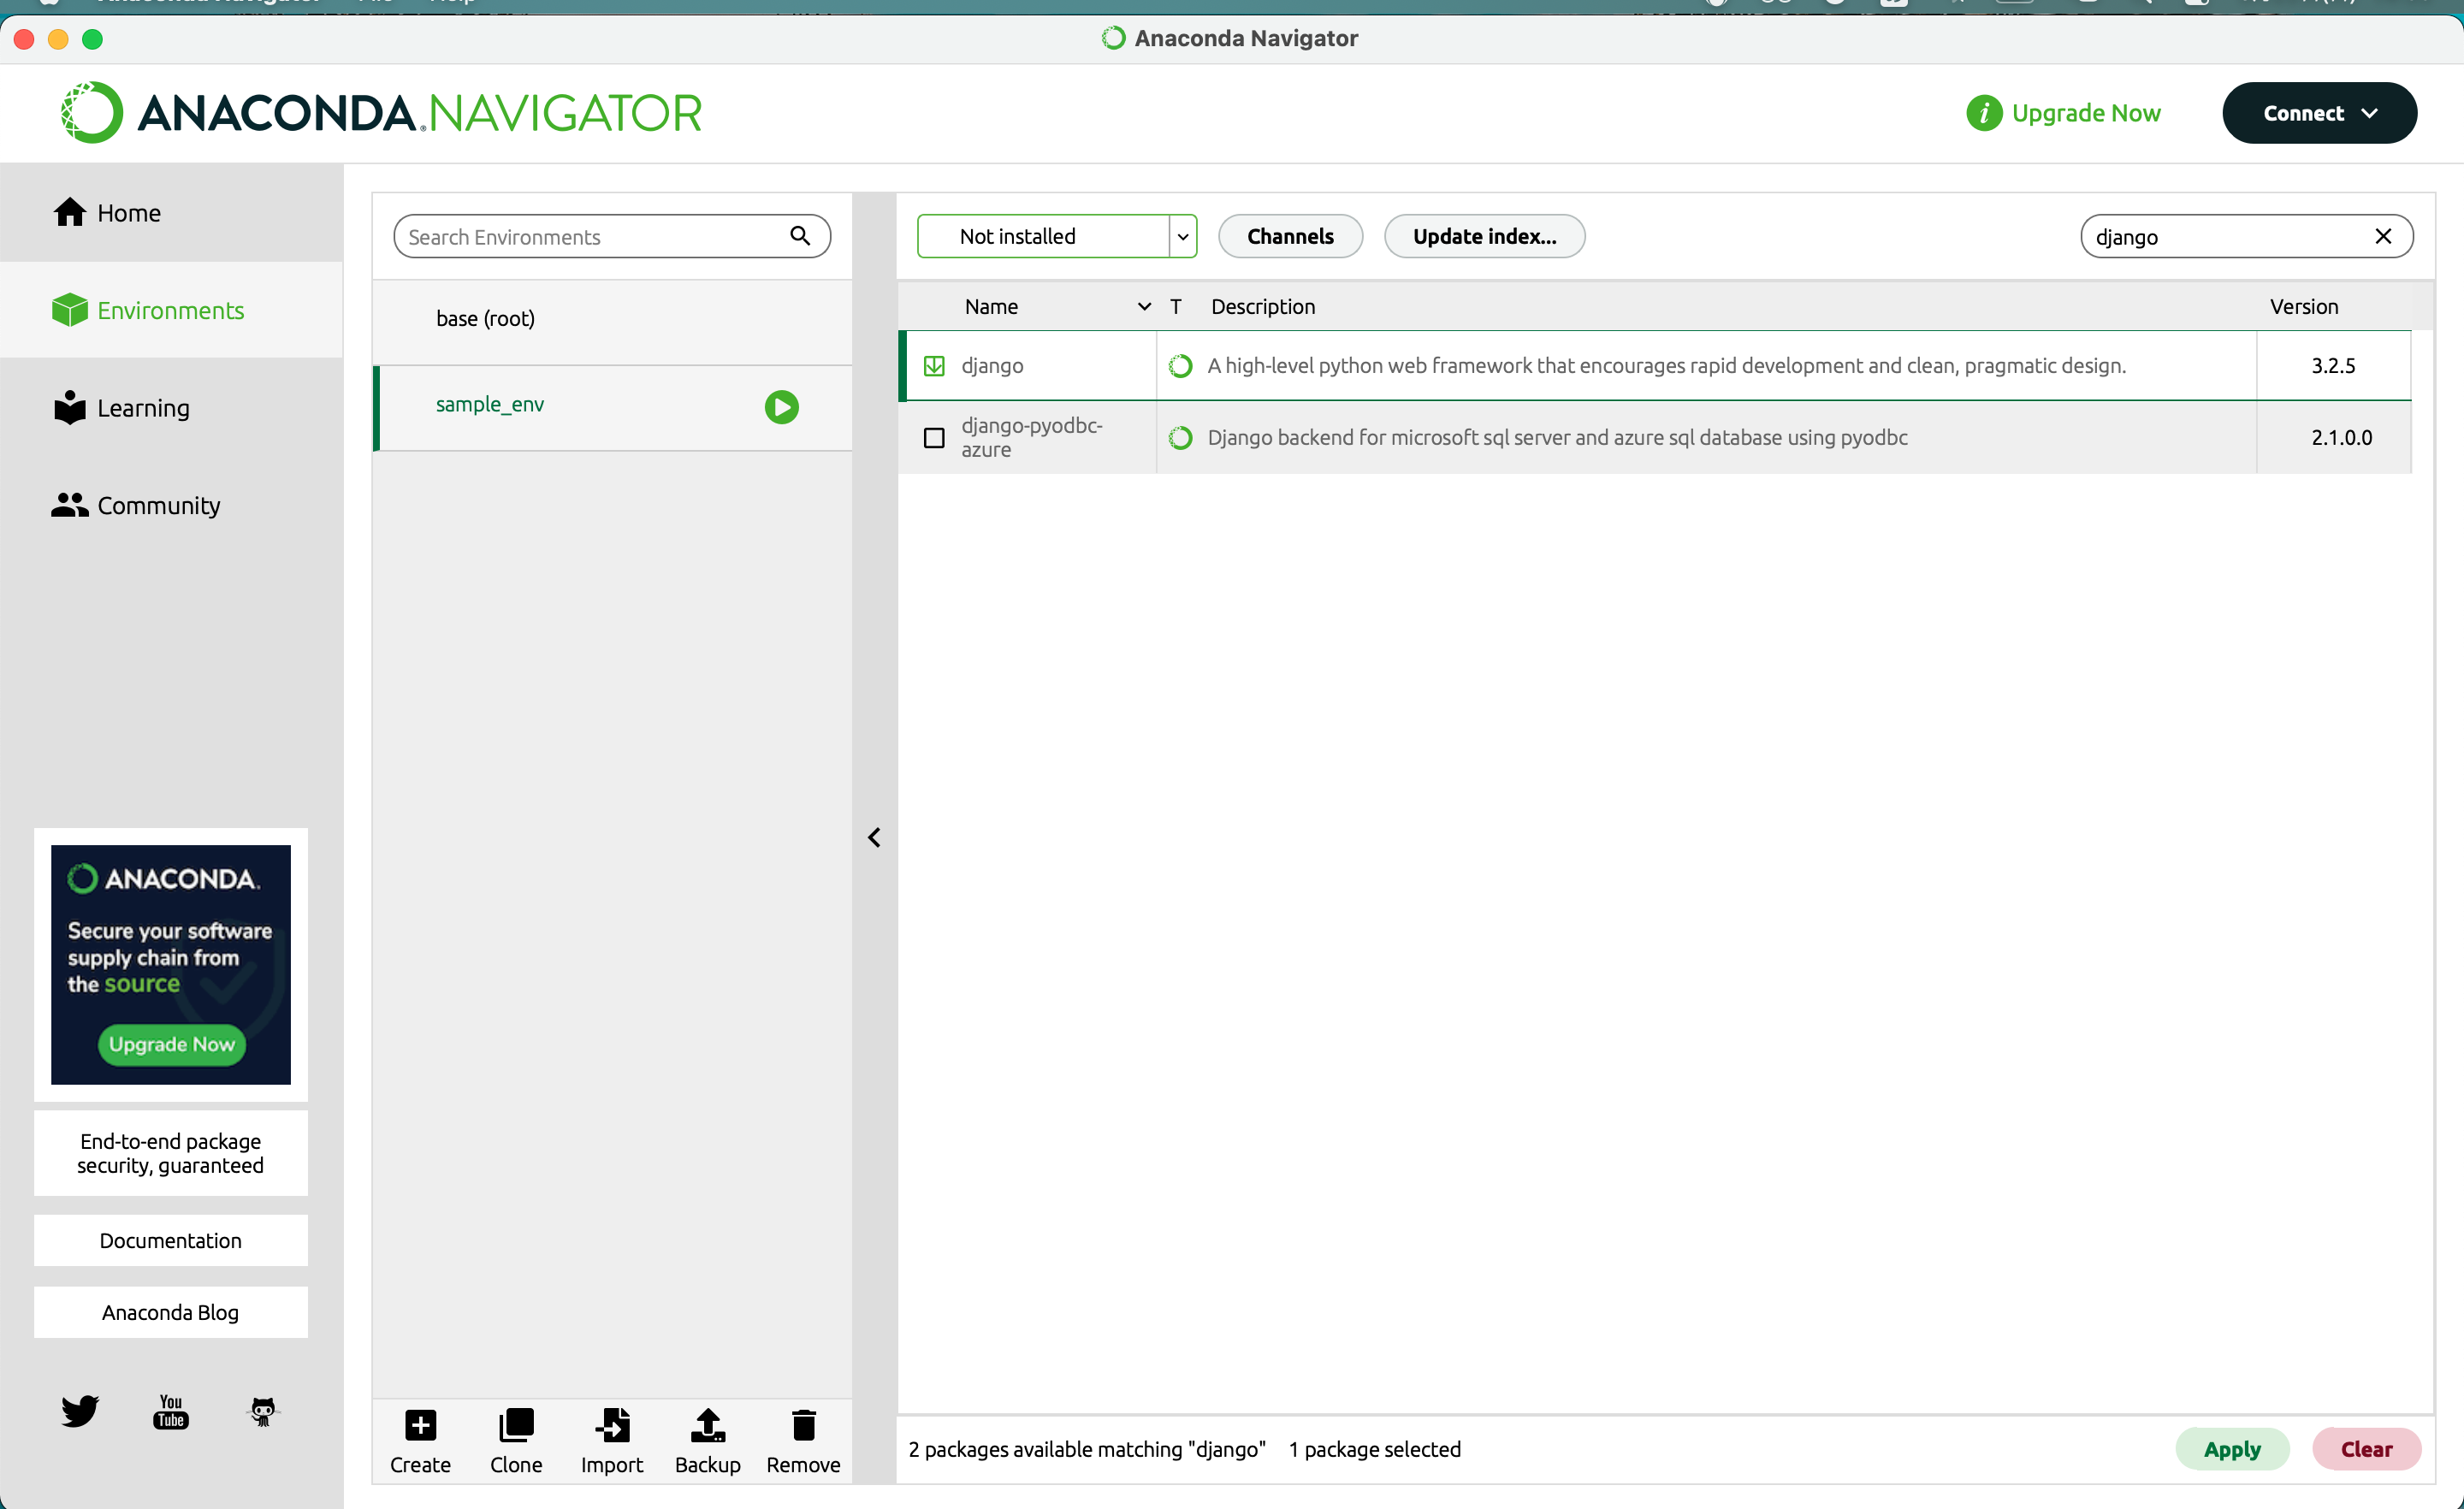The image size is (2464, 1509).
Task: Check the django-pyodbc-azure package checkbox
Action: [933, 437]
